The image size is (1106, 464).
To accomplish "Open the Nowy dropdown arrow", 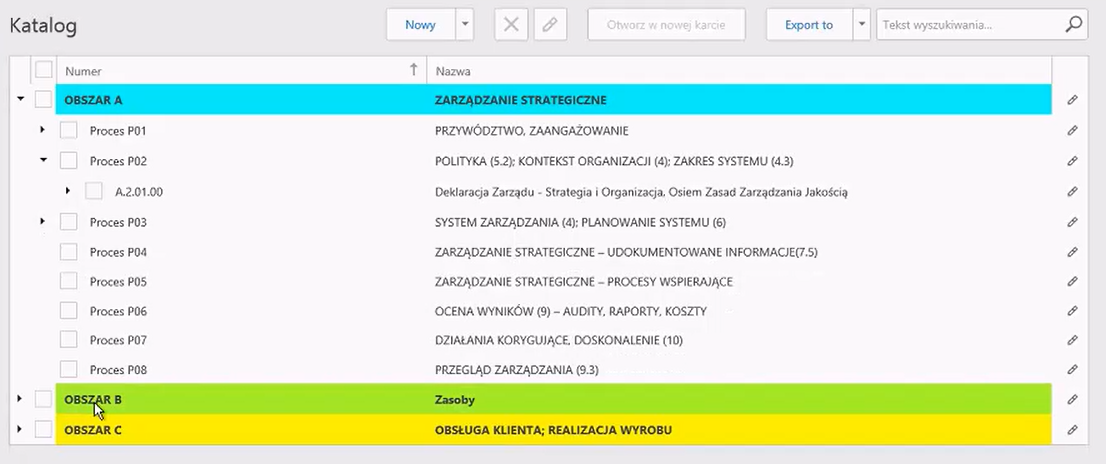I will pyautogui.click(x=465, y=25).
